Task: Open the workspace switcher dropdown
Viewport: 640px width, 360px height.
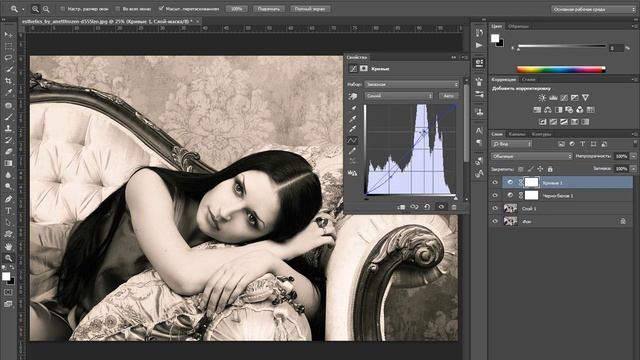Action: 593,9
